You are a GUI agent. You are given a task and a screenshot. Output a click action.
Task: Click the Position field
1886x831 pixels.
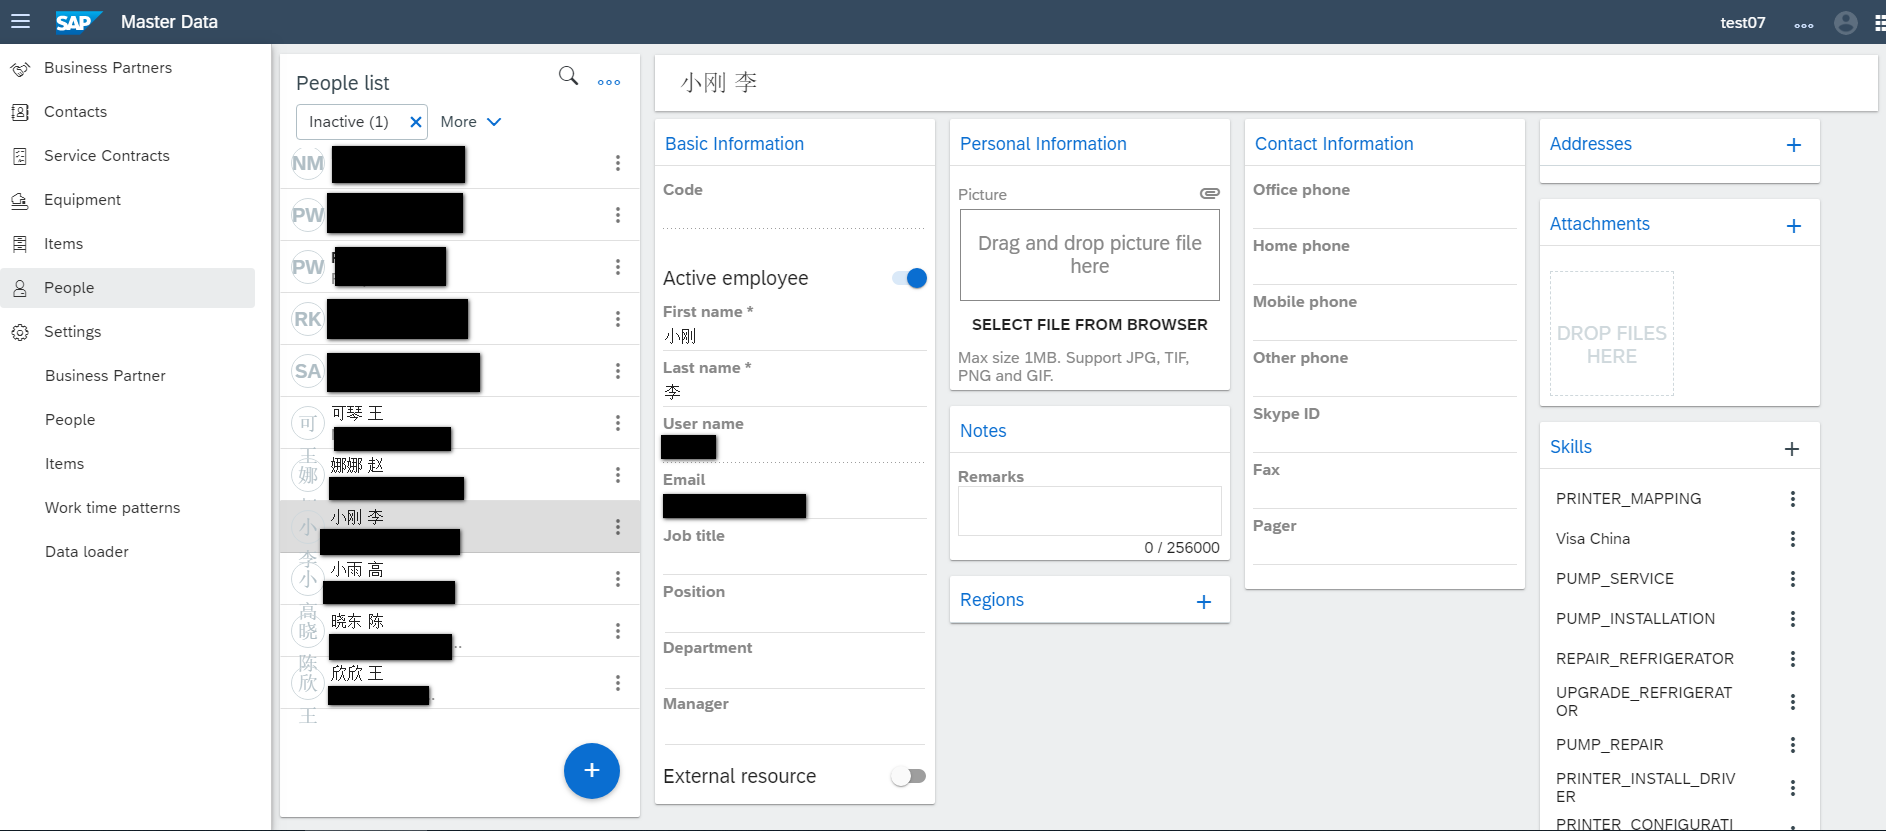click(795, 617)
